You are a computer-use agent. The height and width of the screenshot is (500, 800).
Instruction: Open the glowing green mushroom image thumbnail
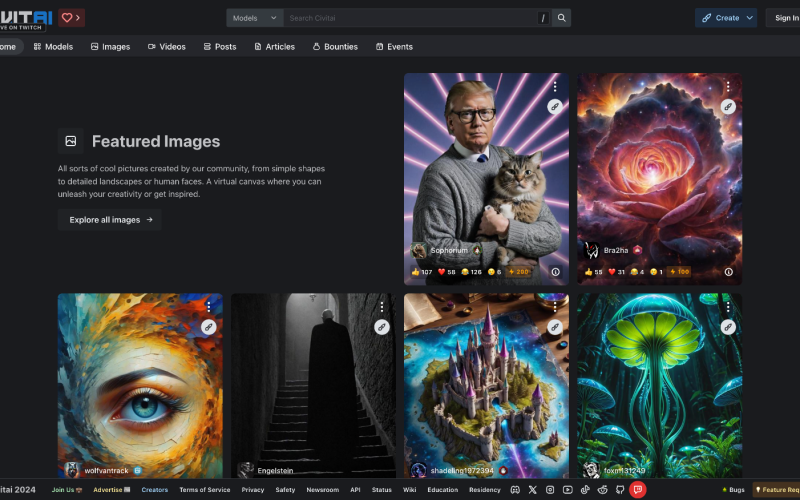(659, 386)
